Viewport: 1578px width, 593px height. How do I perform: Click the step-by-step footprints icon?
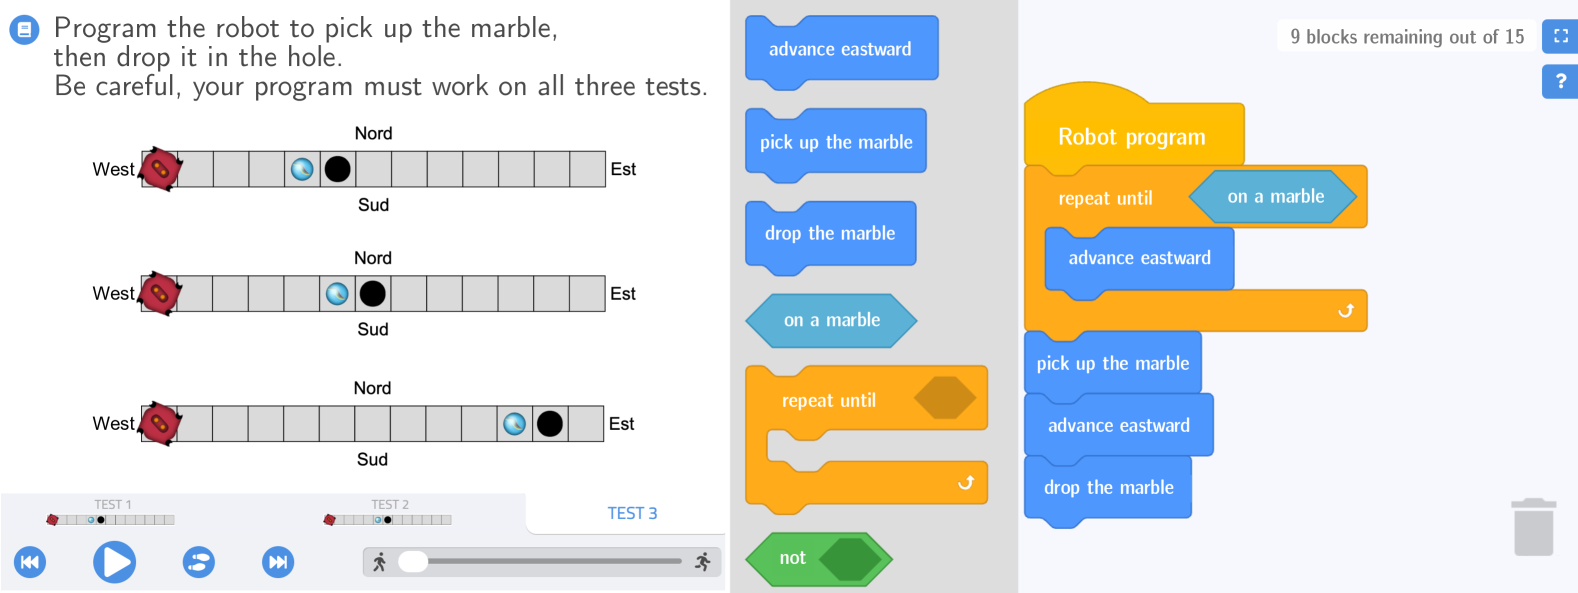(199, 562)
